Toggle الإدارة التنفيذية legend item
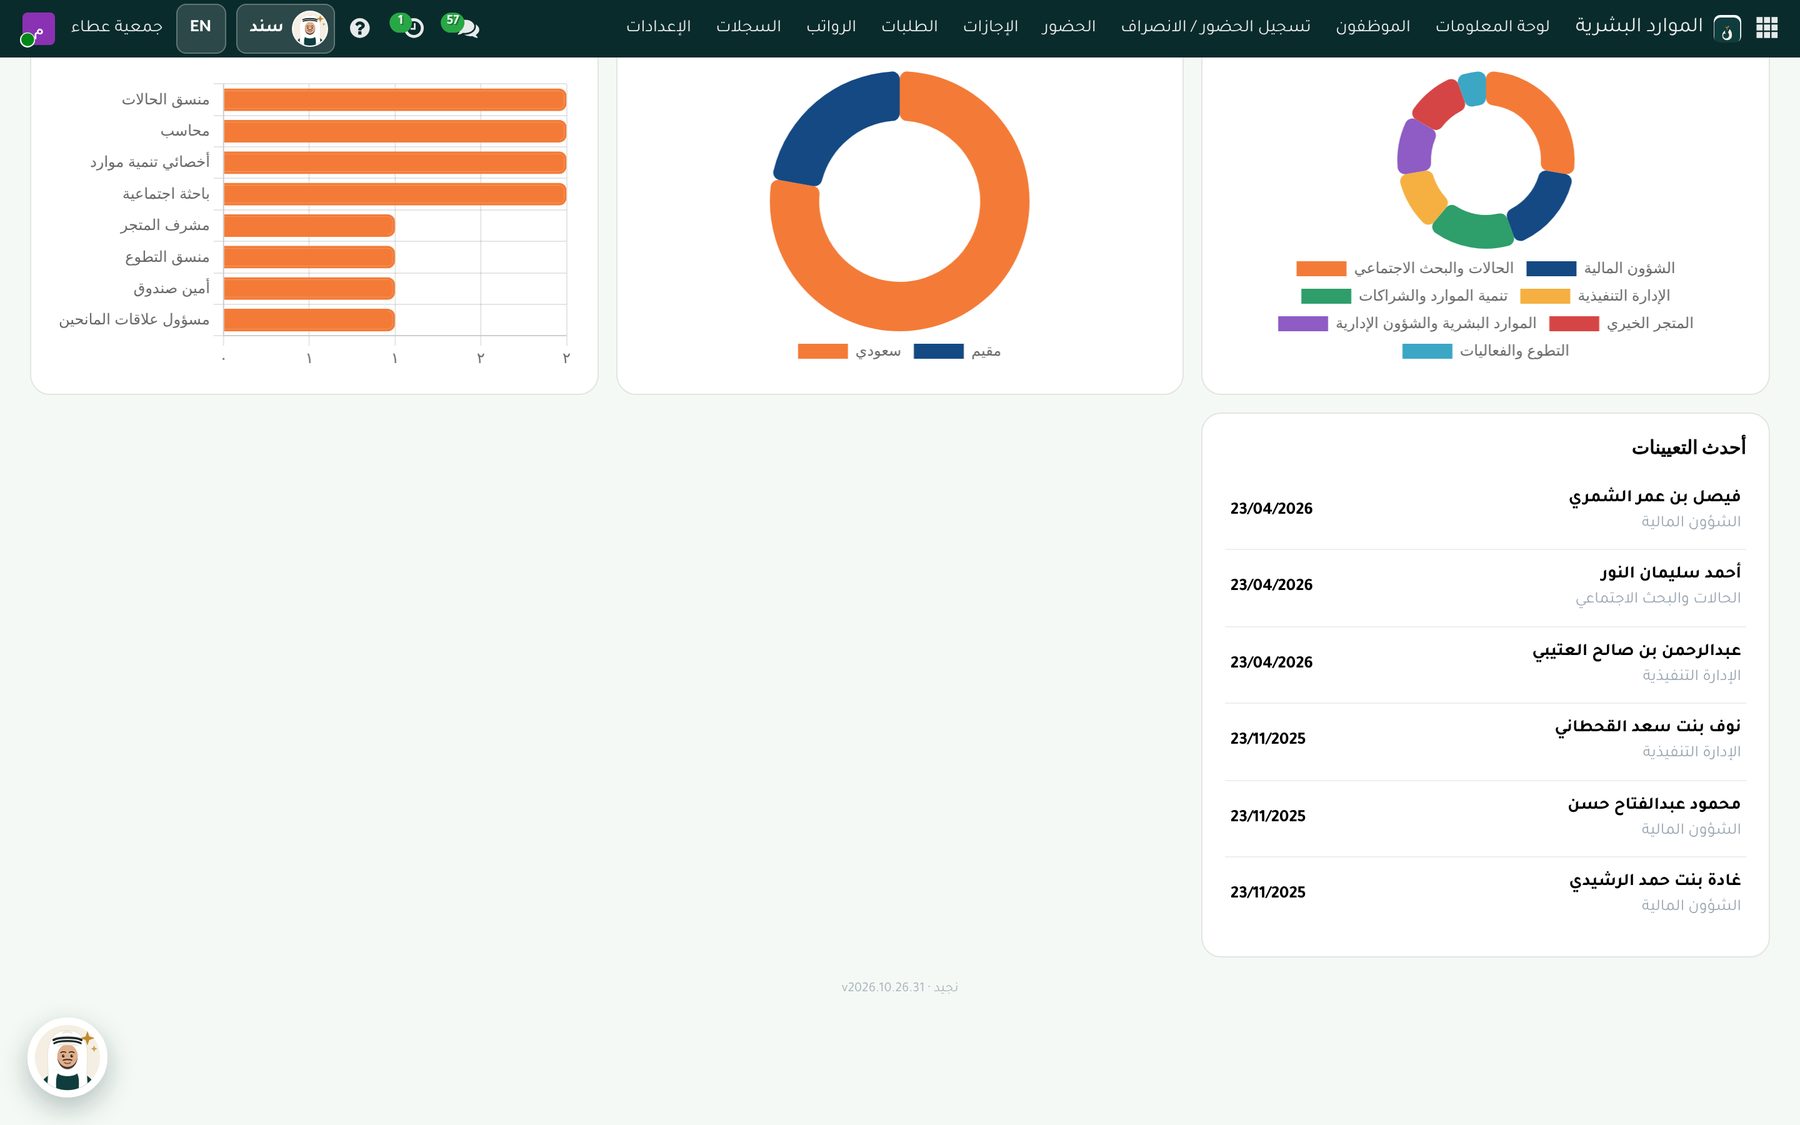The width and height of the screenshot is (1800, 1125). [x=1595, y=296]
